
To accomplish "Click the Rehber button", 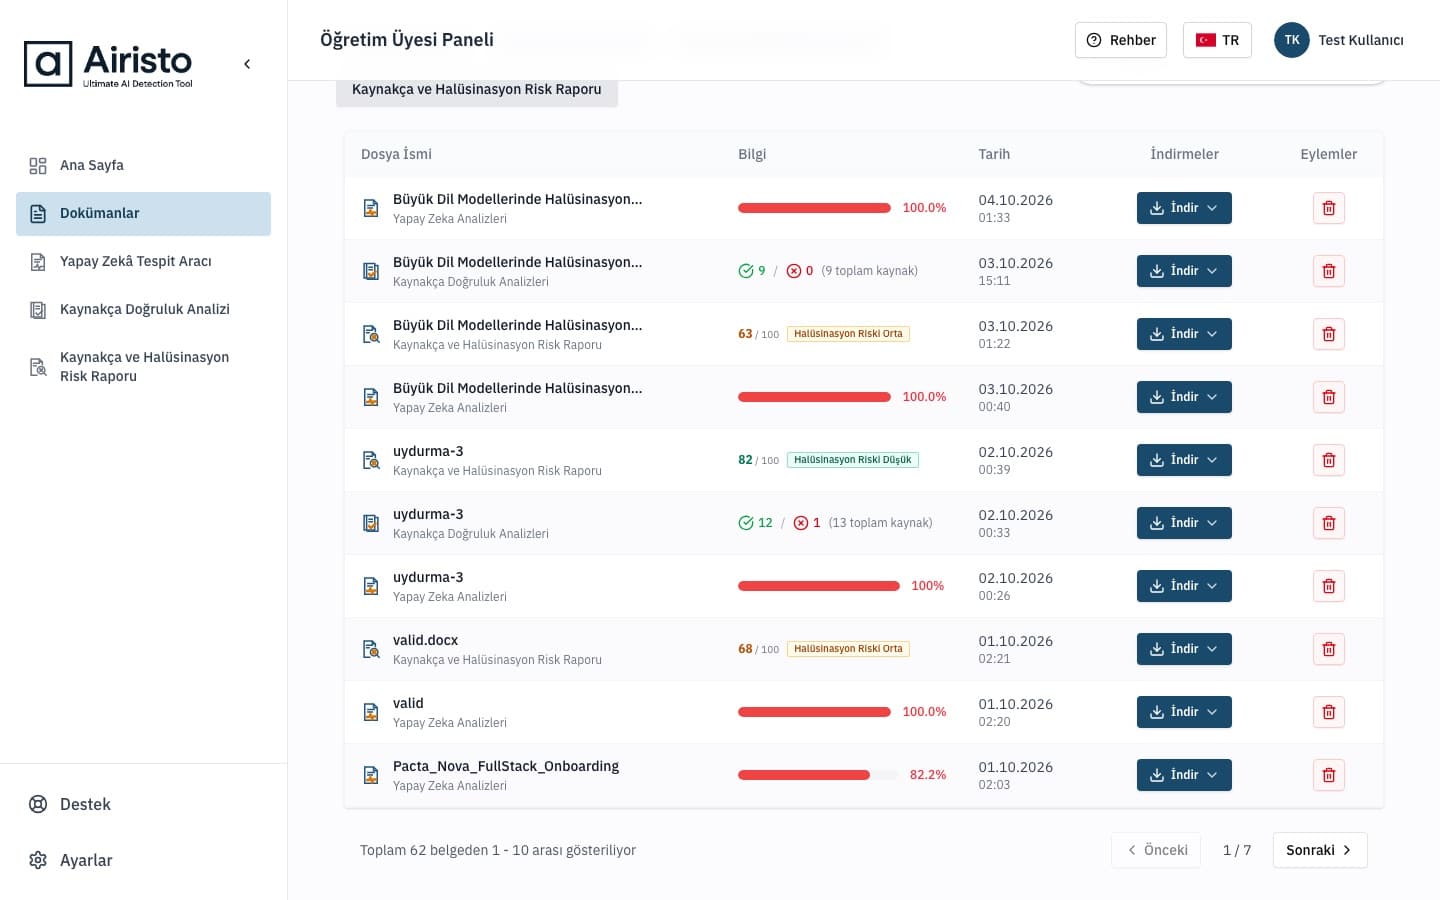I will (x=1121, y=40).
